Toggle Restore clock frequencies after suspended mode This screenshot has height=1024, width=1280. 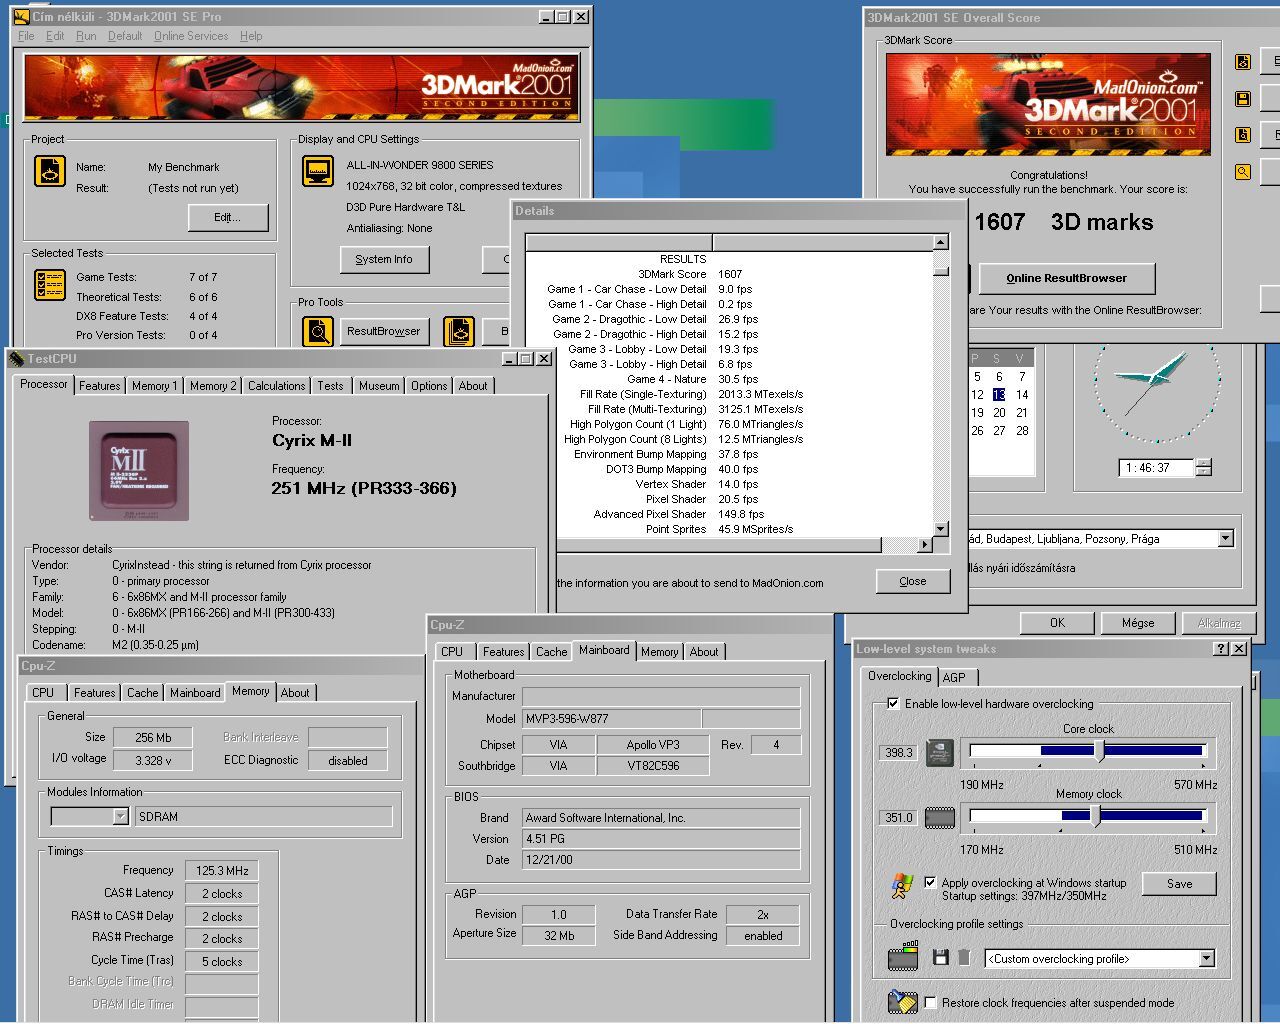pos(930,1002)
